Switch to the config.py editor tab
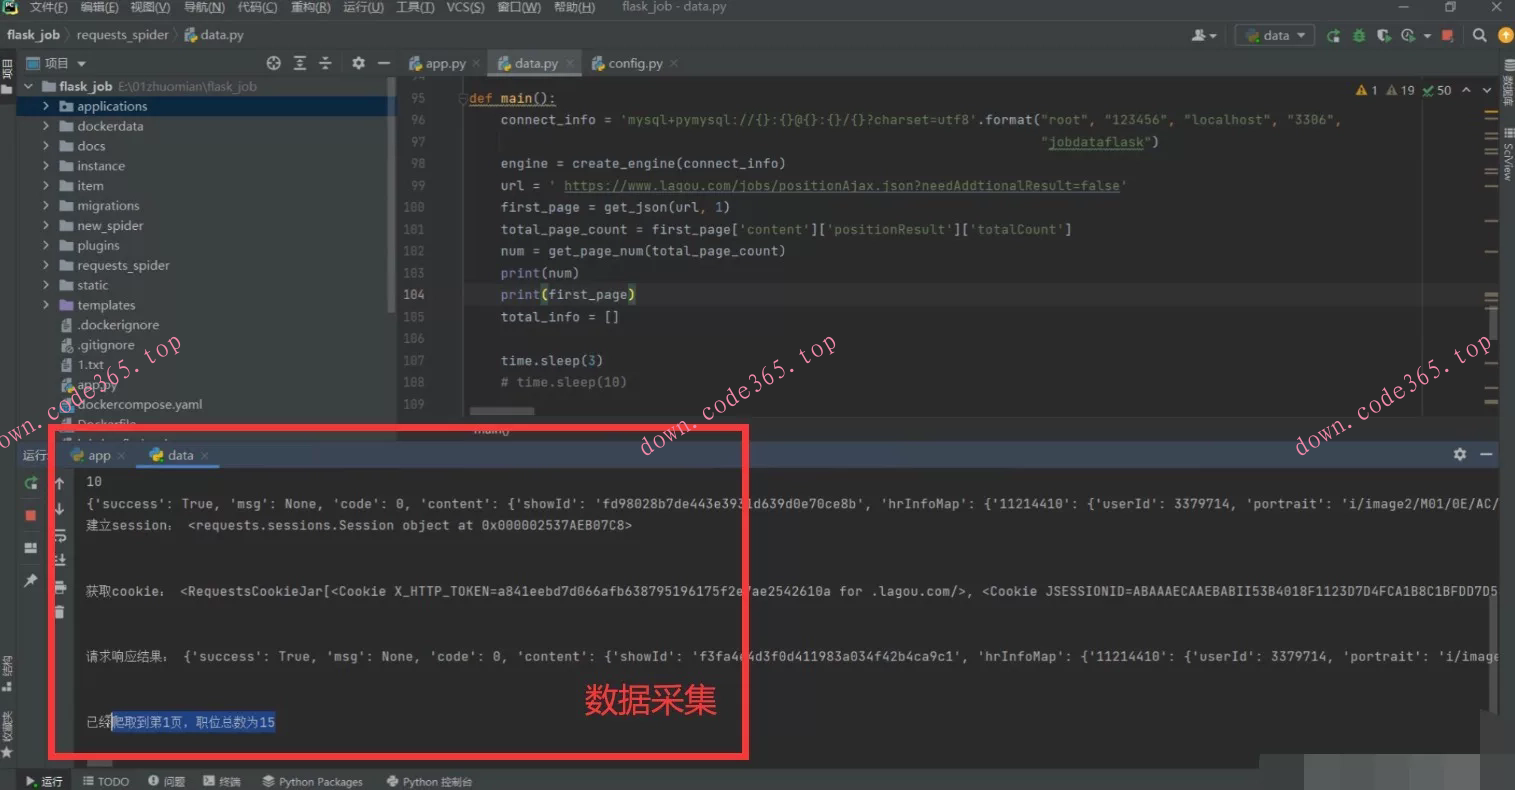This screenshot has height=790, width=1515. [634, 63]
